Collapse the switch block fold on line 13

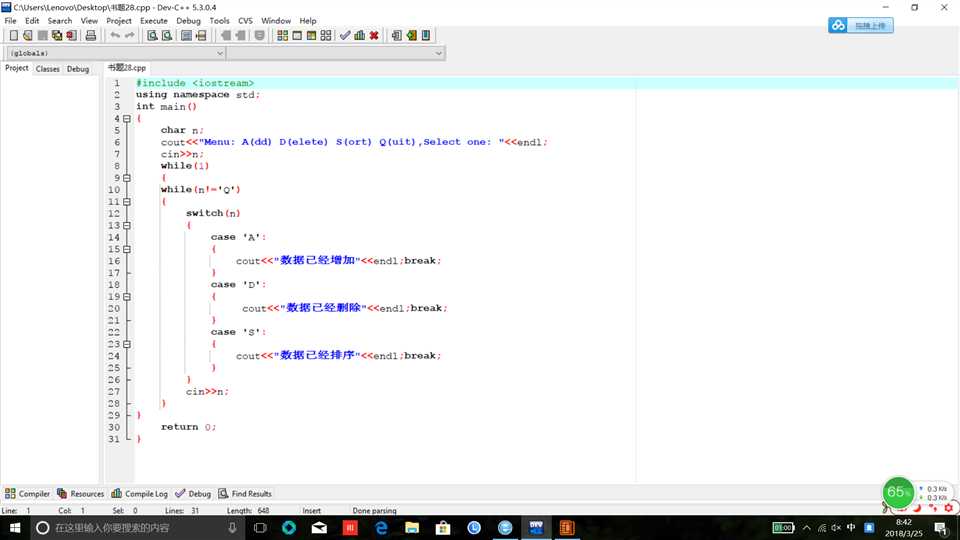(x=127, y=225)
